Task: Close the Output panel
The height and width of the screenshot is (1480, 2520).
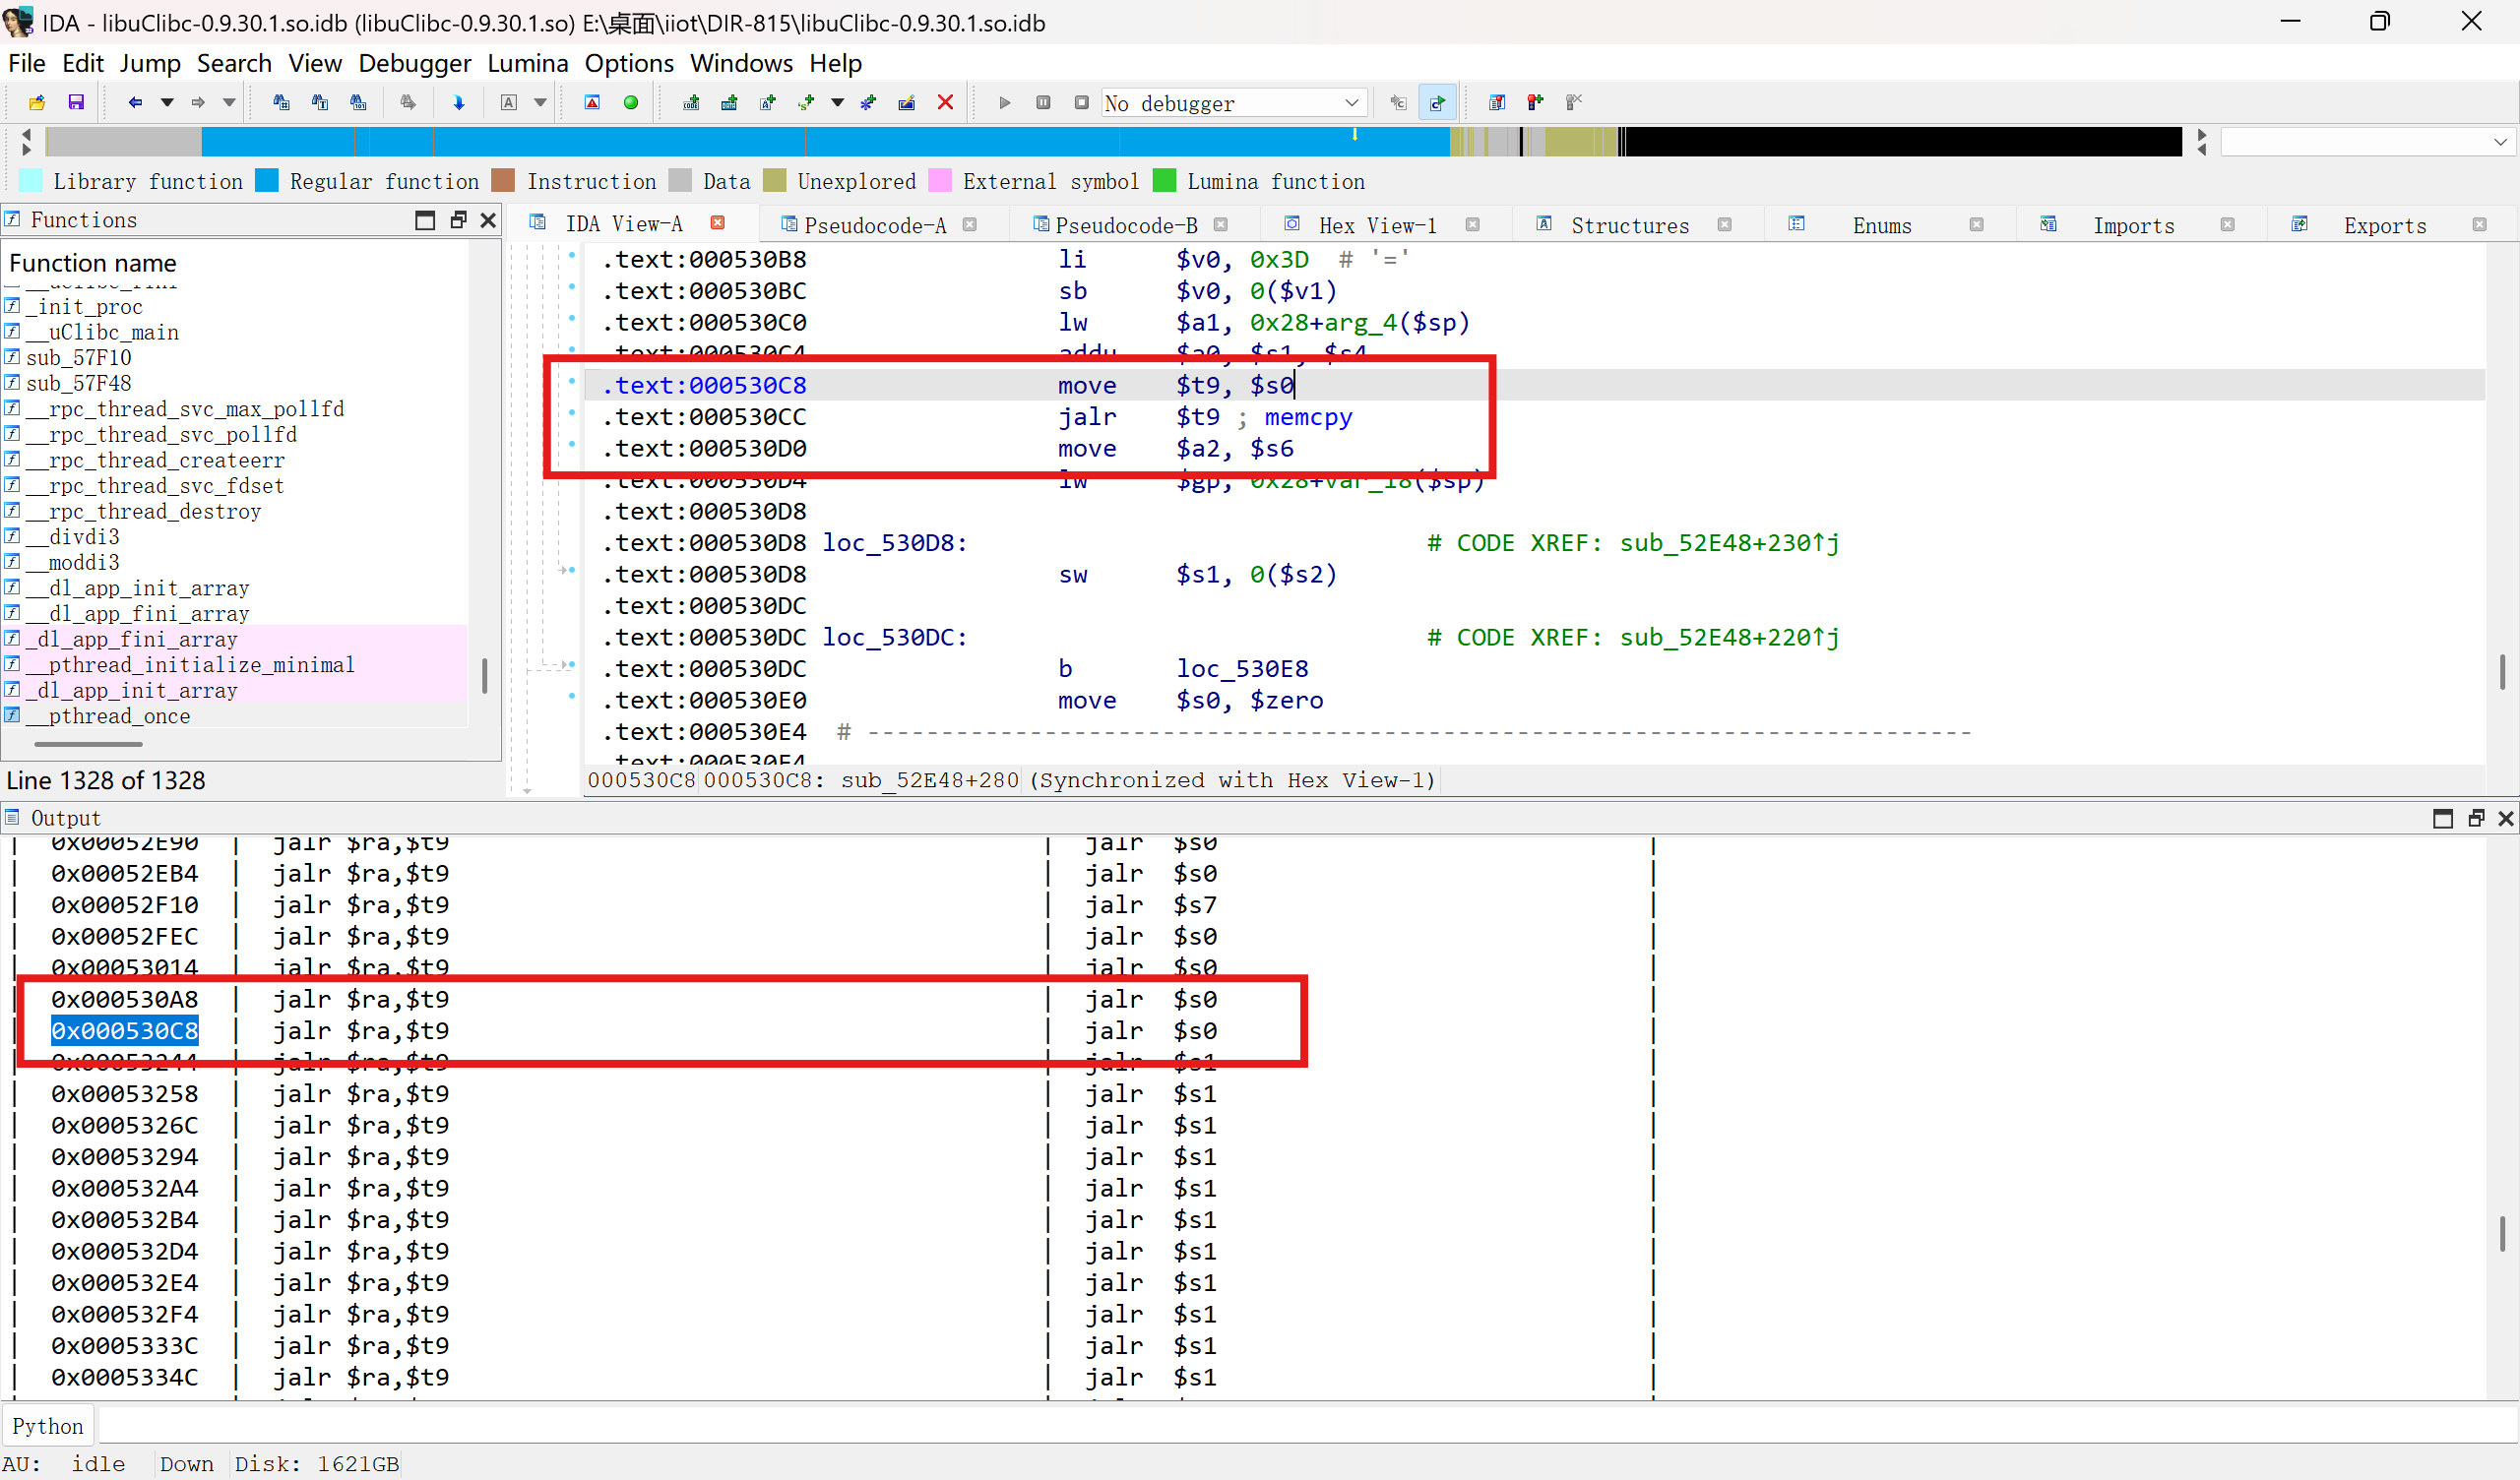Action: 2506,818
